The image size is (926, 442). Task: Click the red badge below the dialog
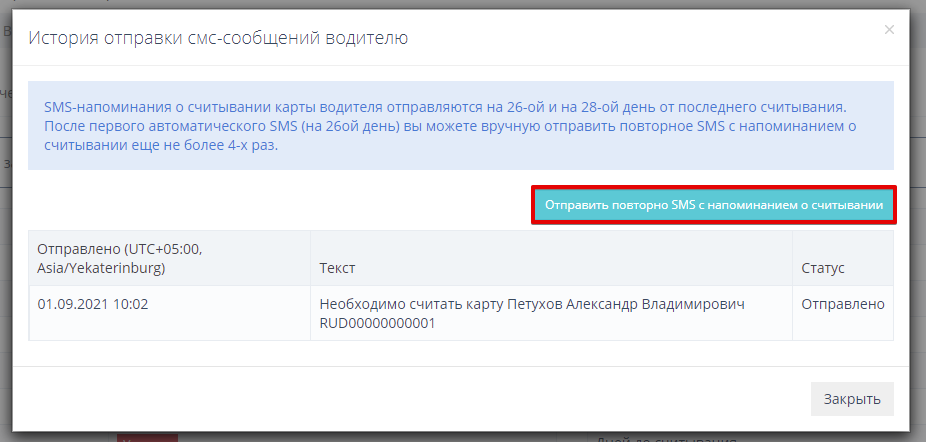tap(147, 438)
